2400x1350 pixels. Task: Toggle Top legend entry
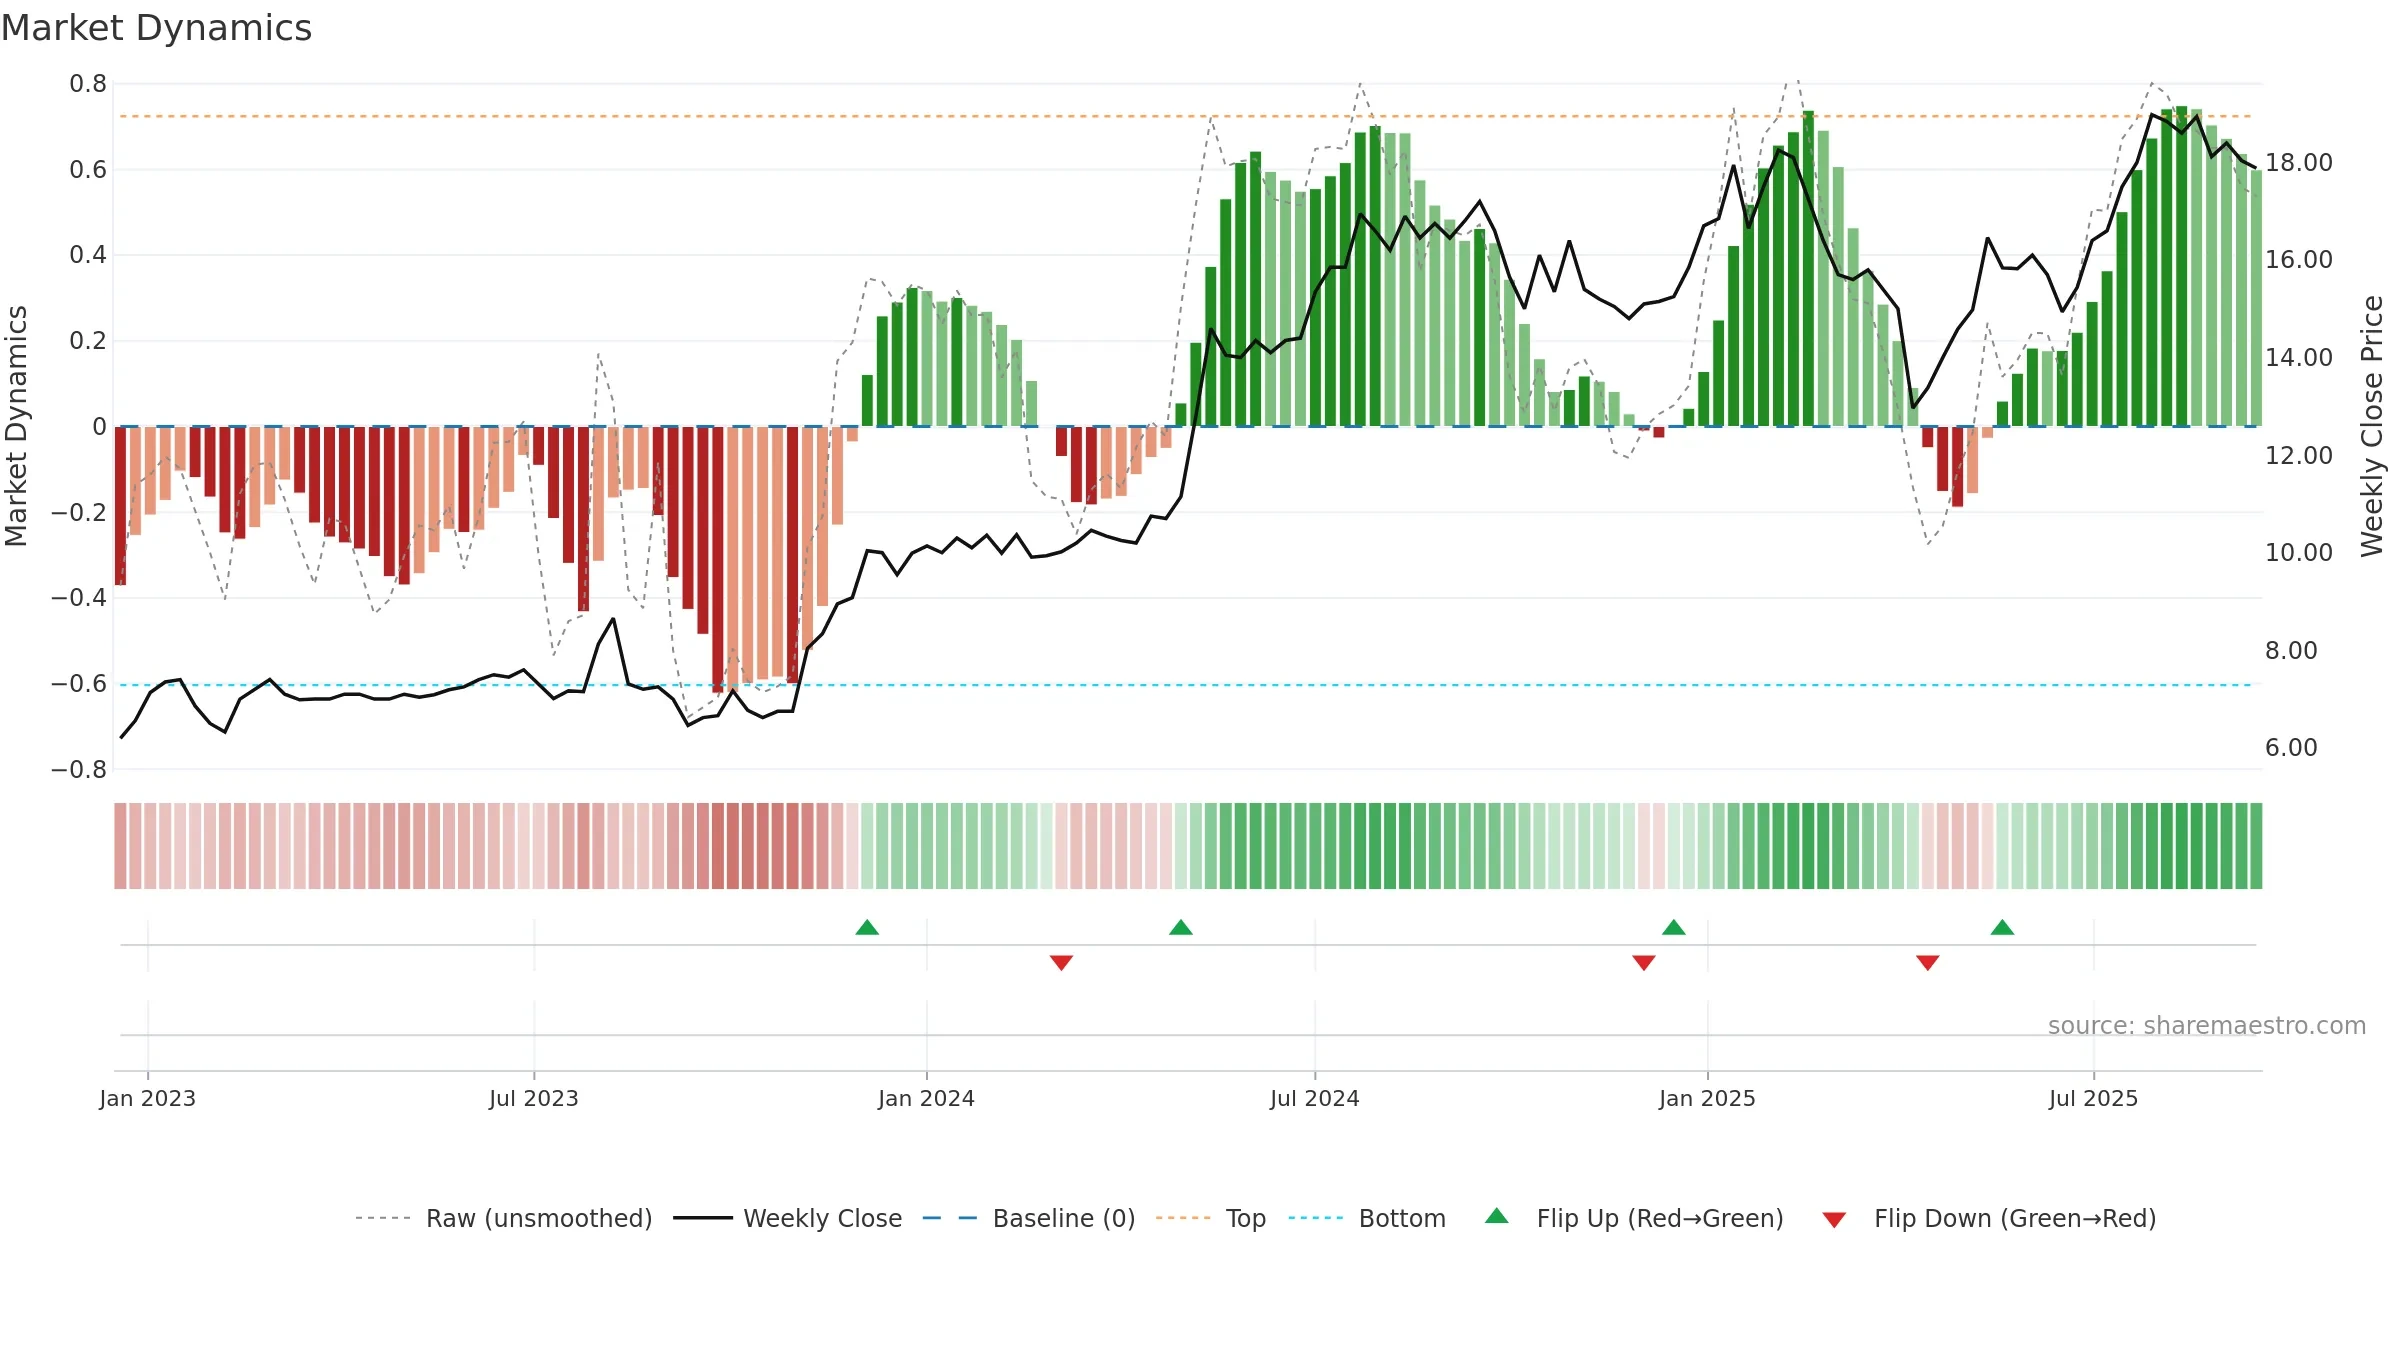click(1211, 1218)
